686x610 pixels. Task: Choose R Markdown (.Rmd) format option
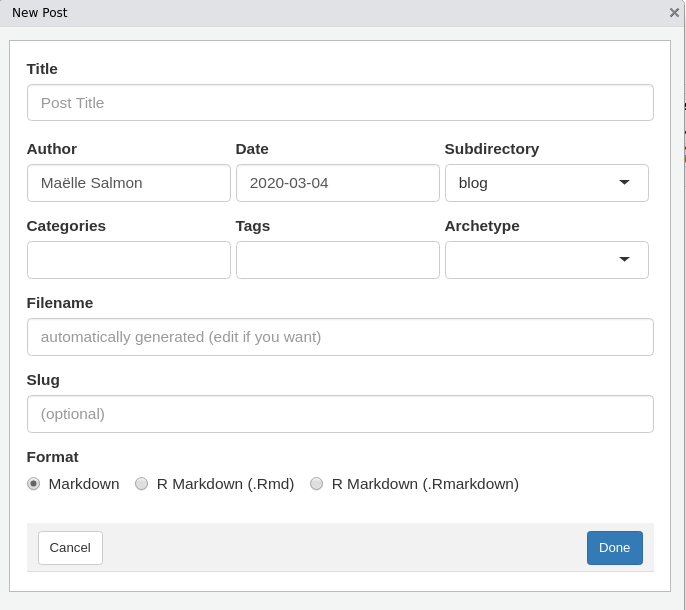(142, 484)
